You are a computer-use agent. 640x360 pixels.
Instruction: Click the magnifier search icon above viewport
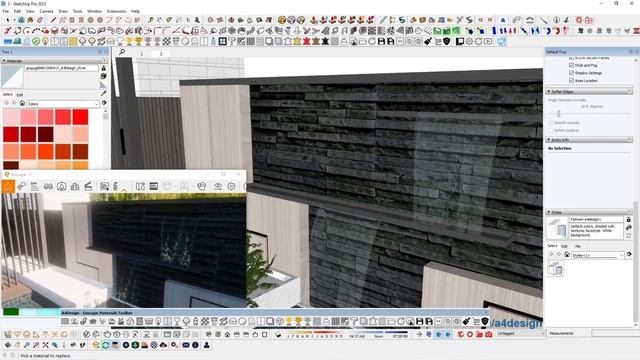point(122,52)
